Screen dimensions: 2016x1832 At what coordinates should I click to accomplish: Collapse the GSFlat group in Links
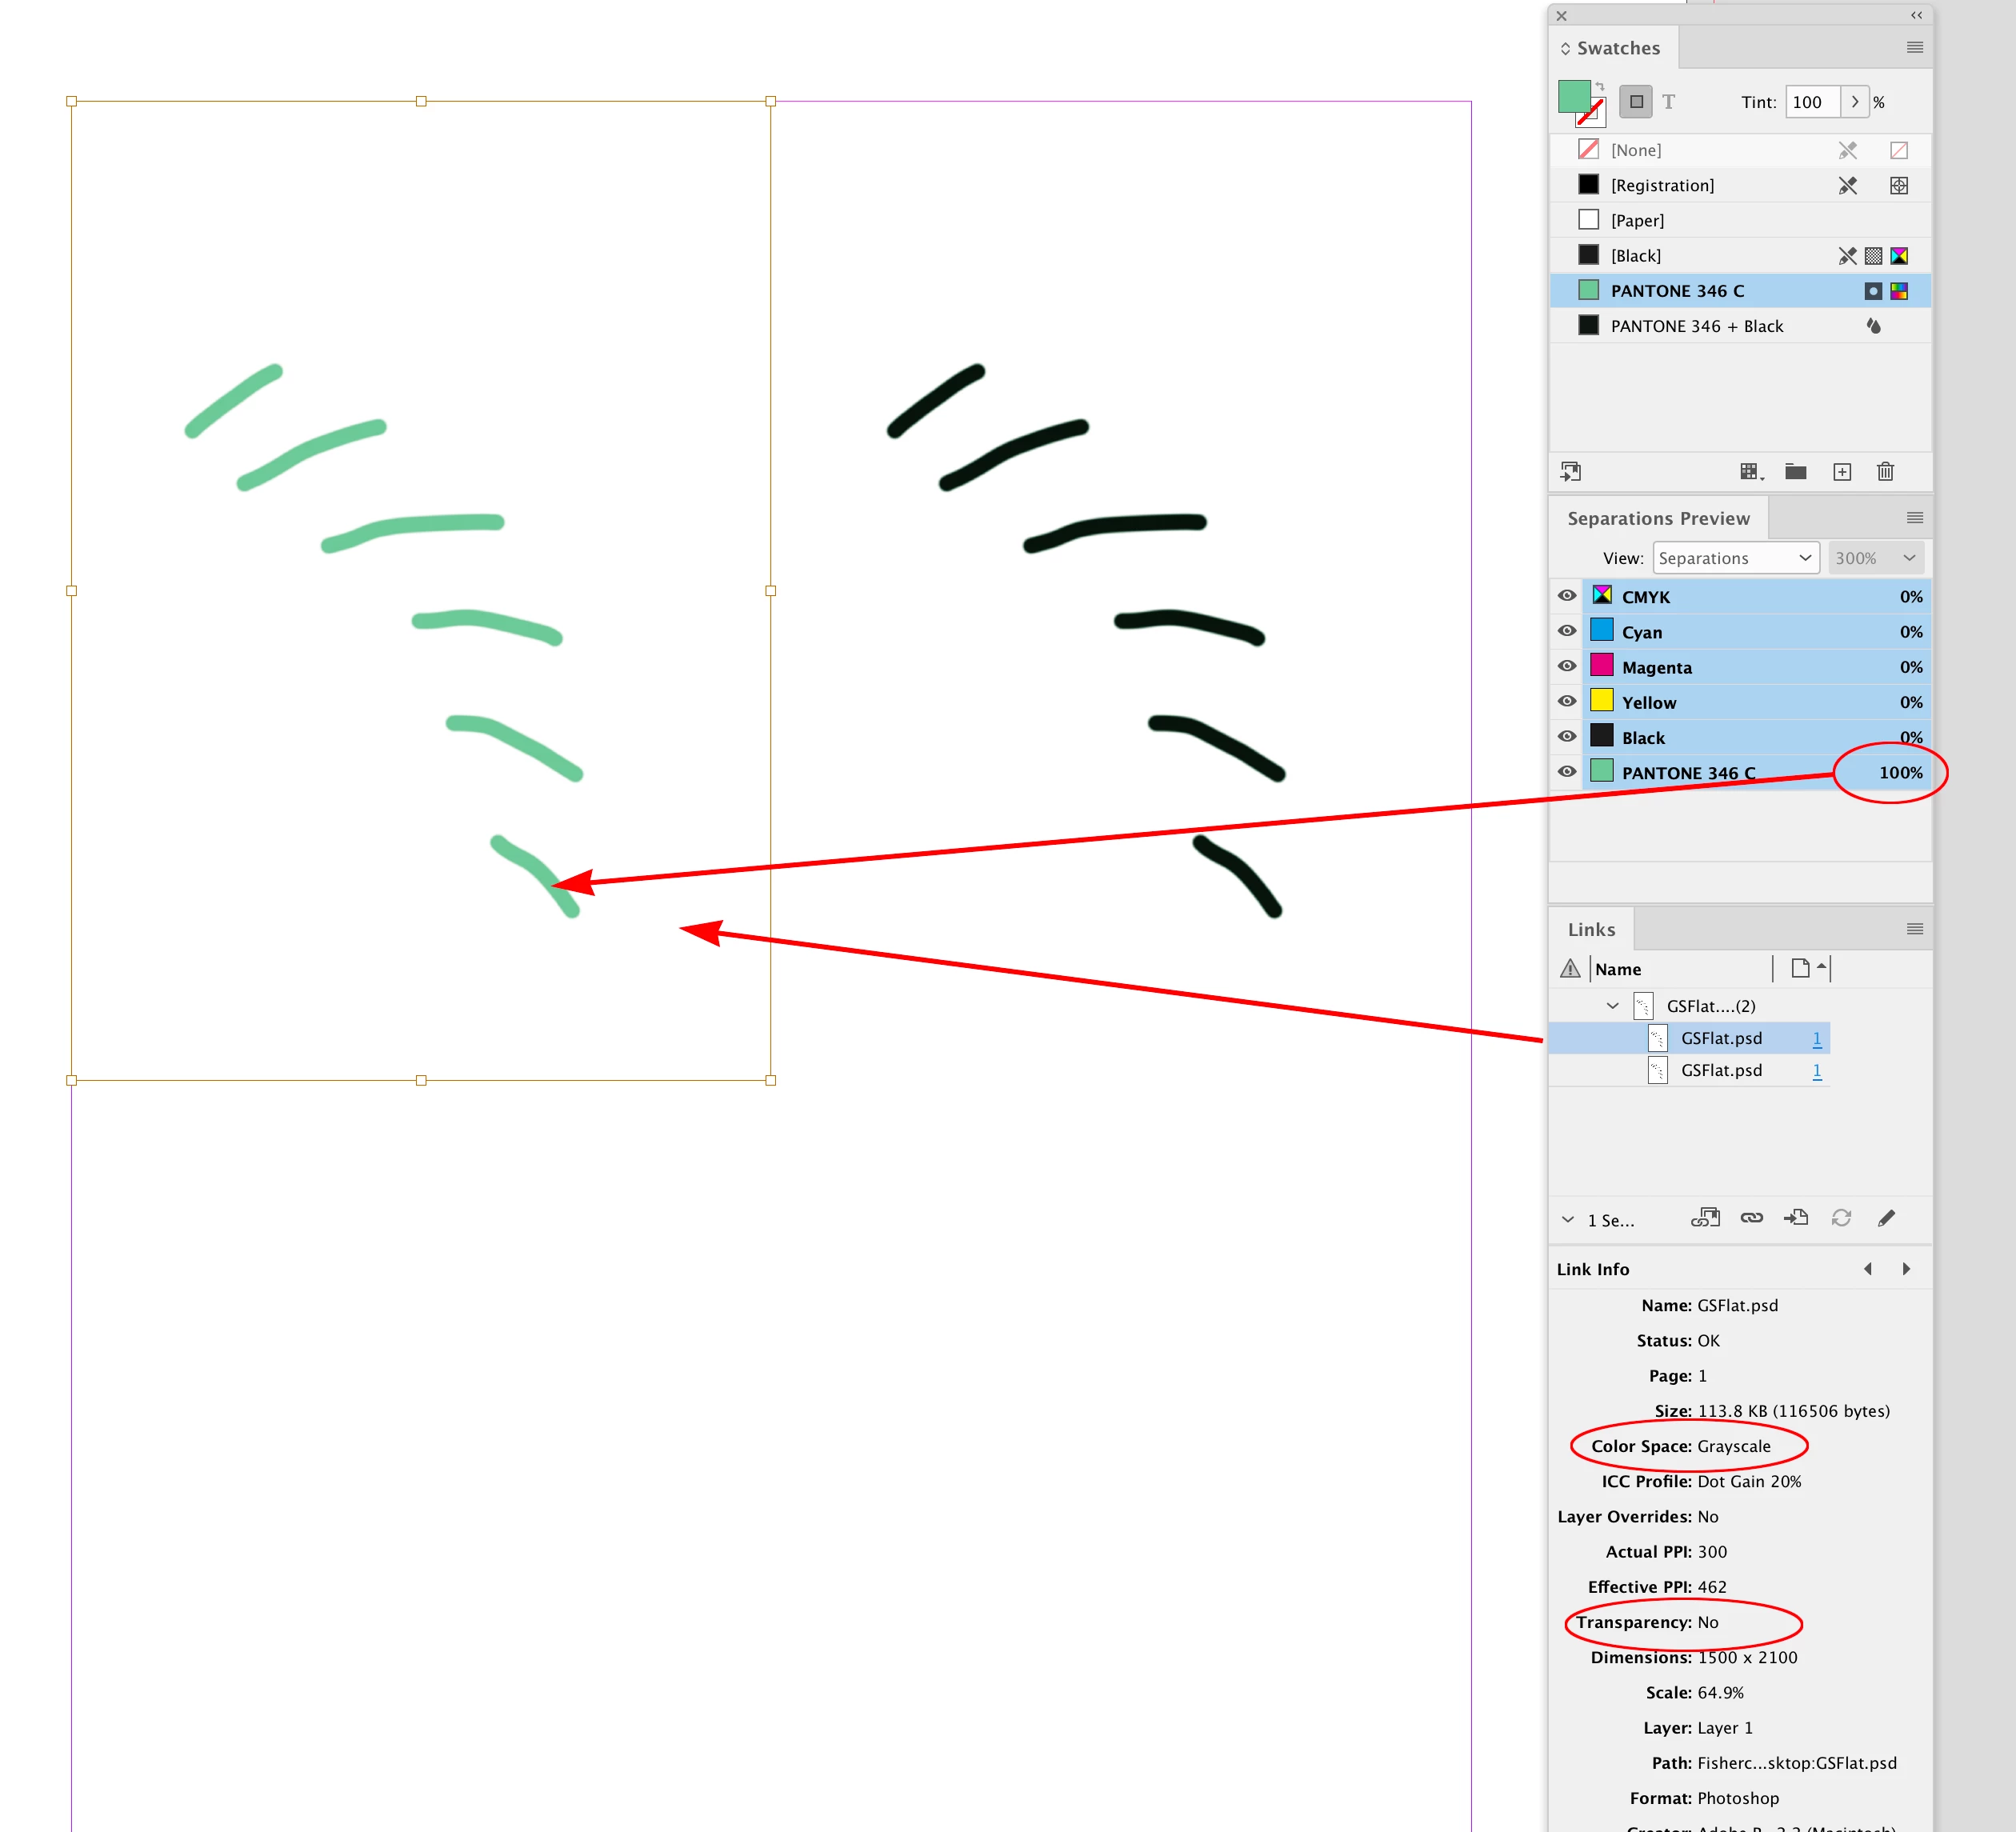[x=1612, y=1006]
